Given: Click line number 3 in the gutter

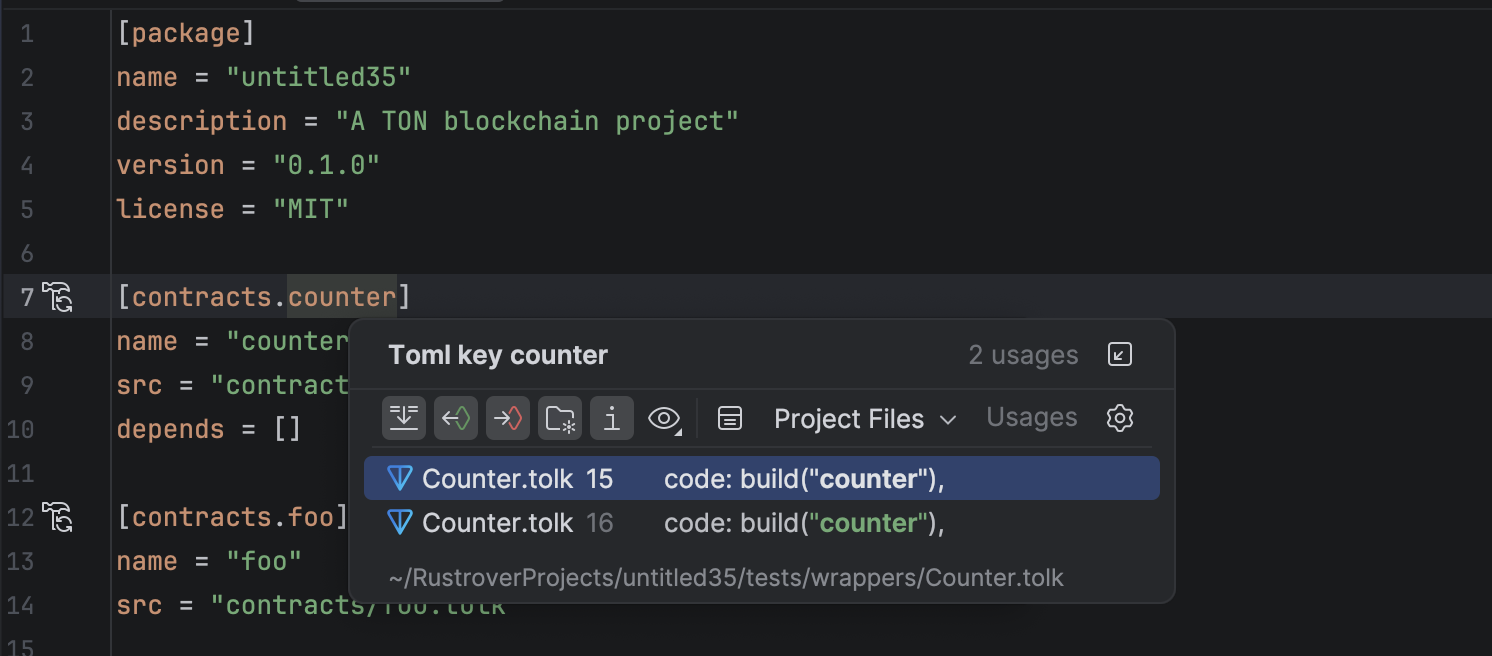Looking at the screenshot, I should point(26,121).
